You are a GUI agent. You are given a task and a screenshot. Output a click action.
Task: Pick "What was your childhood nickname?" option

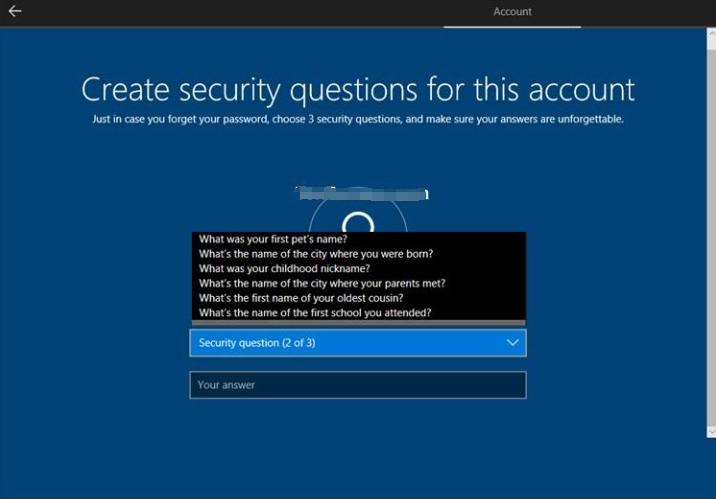pyautogui.click(x=284, y=269)
